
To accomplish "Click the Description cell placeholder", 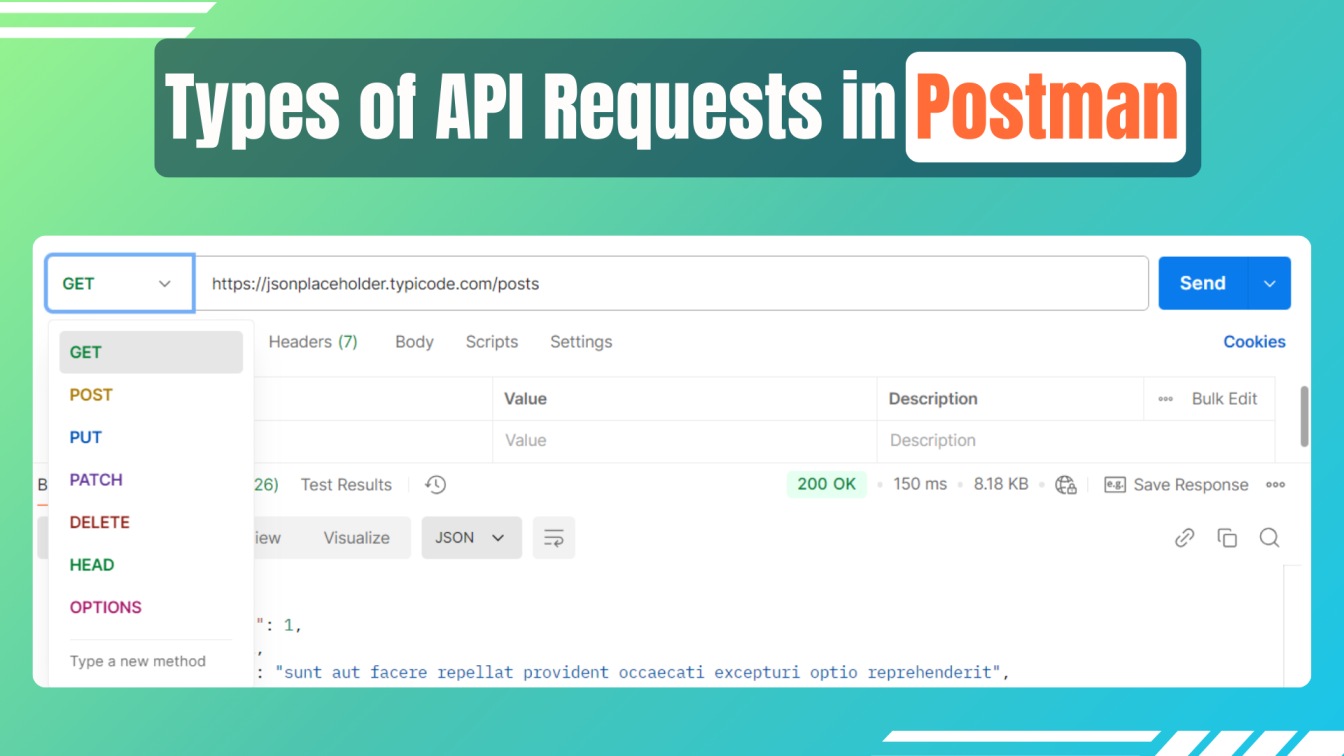I will coord(1076,440).
